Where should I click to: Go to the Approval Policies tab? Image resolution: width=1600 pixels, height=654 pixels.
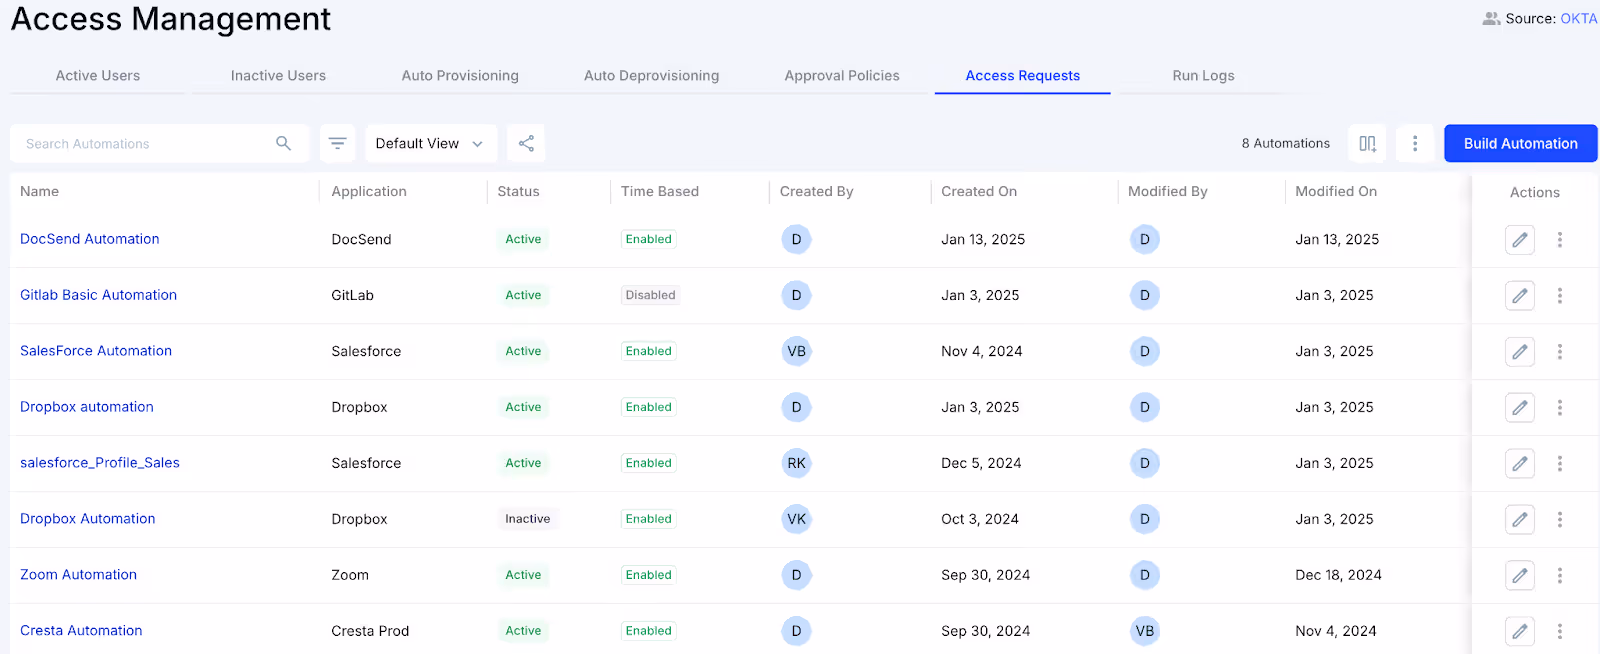842,75
